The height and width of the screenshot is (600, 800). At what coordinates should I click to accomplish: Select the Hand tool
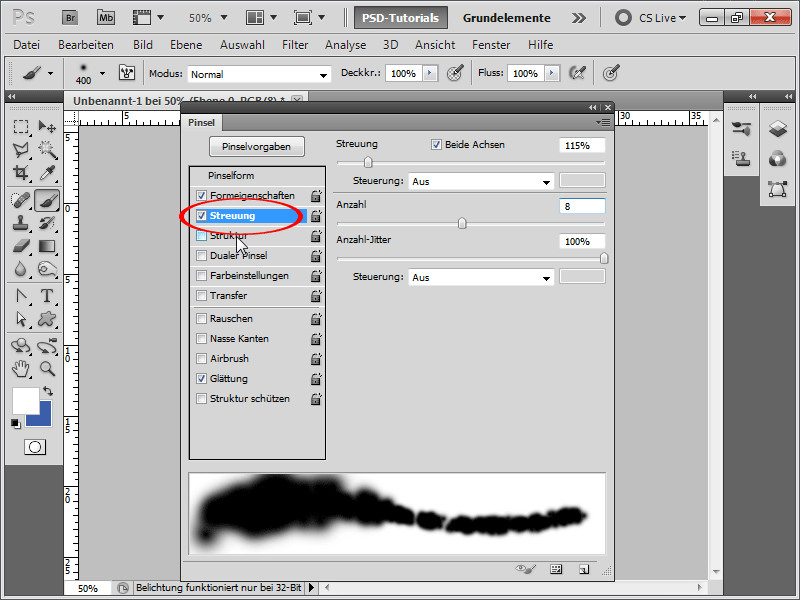(21, 369)
